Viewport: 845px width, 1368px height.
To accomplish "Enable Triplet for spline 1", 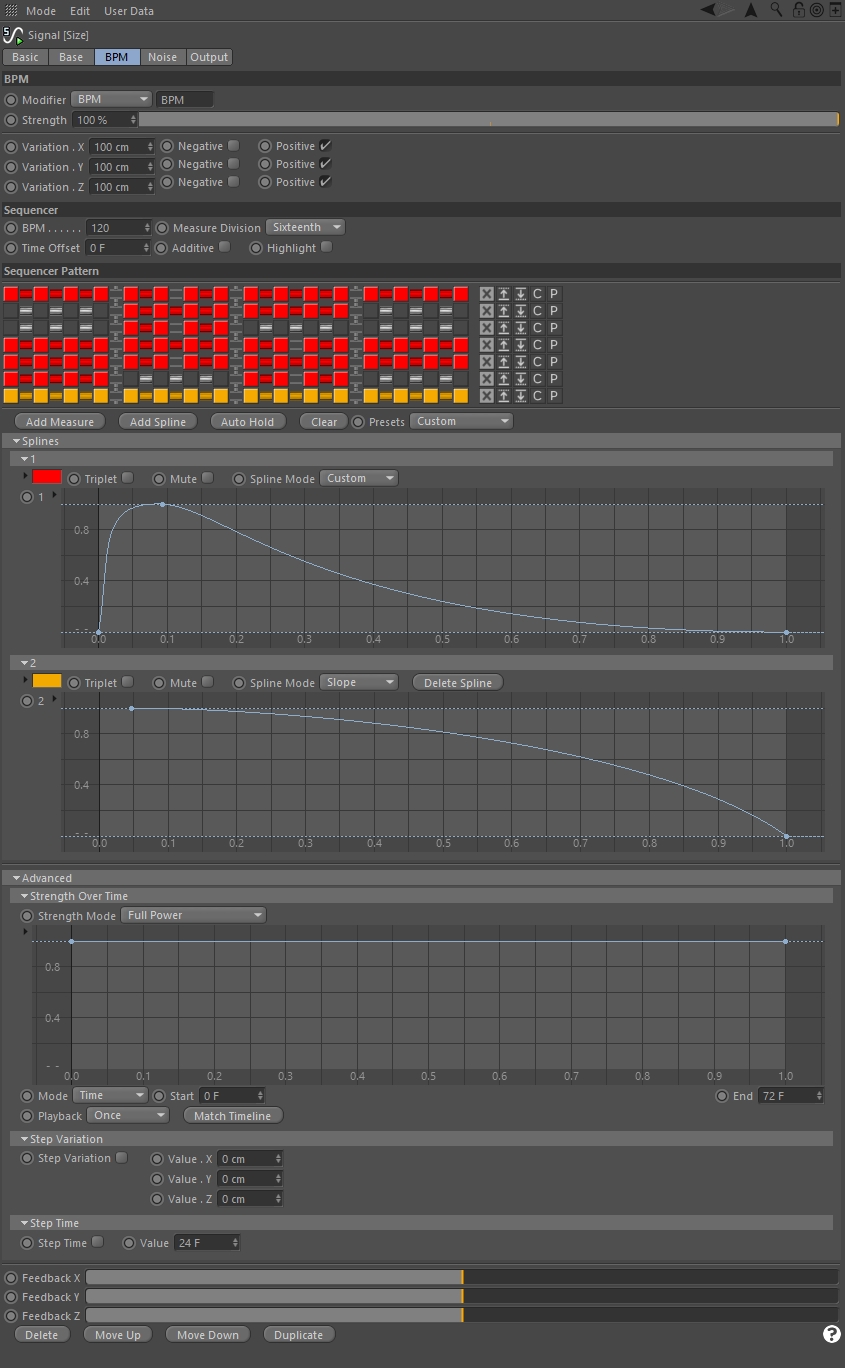I will [127, 478].
